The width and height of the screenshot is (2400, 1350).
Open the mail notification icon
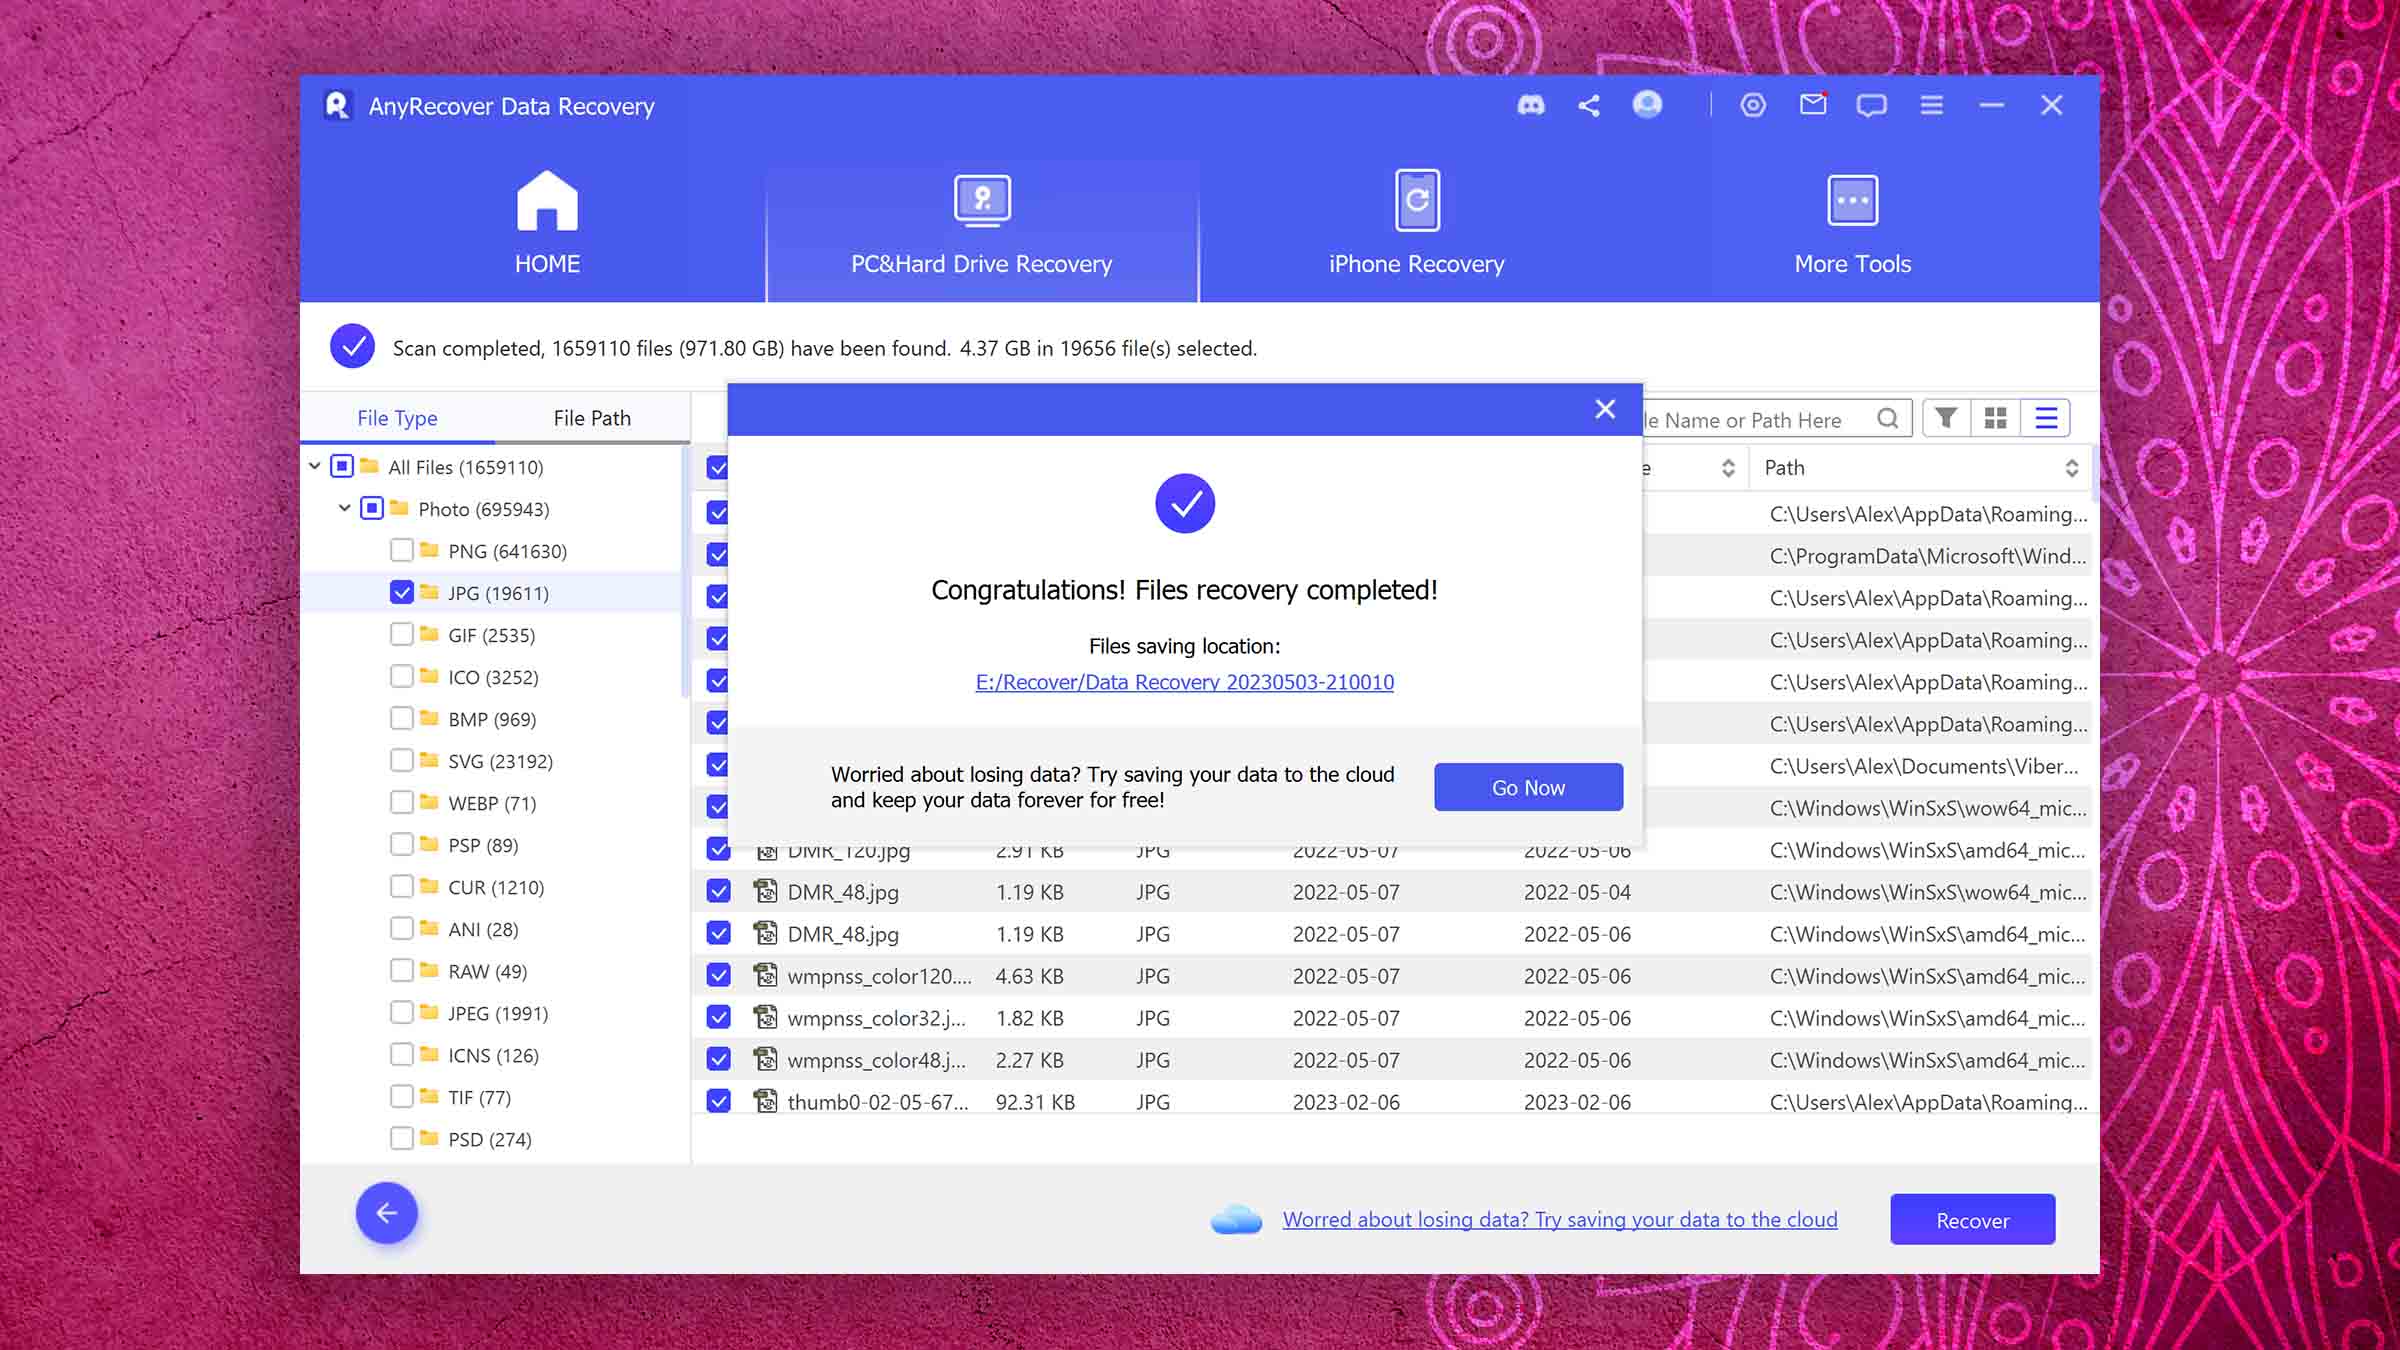(x=1813, y=104)
